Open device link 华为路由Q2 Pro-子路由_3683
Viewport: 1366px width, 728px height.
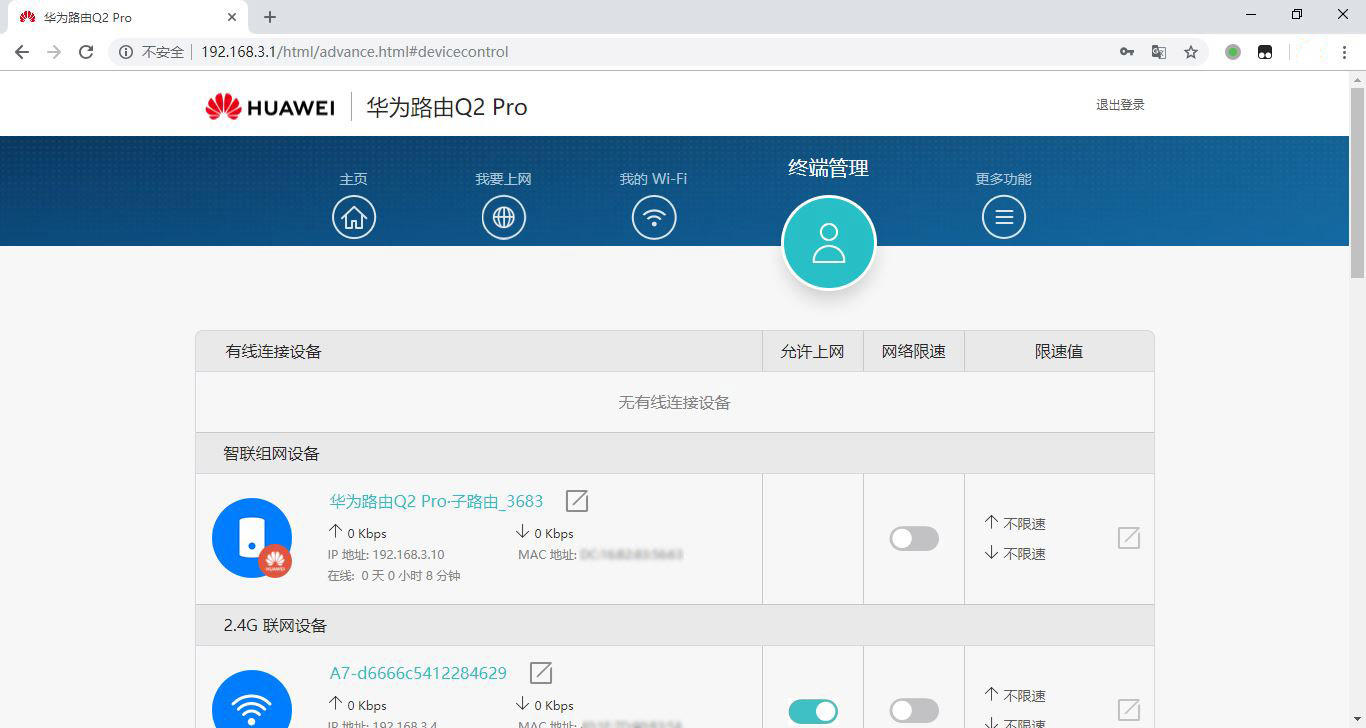tap(437, 501)
